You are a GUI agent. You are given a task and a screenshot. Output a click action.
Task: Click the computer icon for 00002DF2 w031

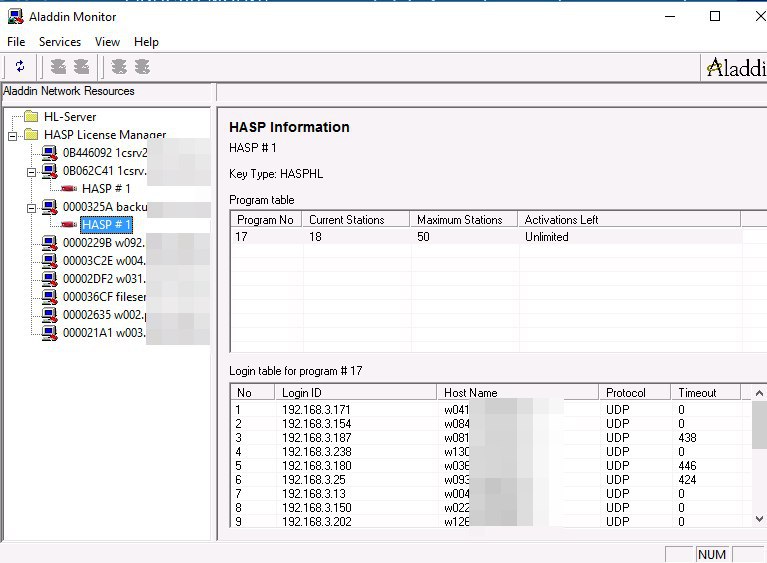click(49, 279)
